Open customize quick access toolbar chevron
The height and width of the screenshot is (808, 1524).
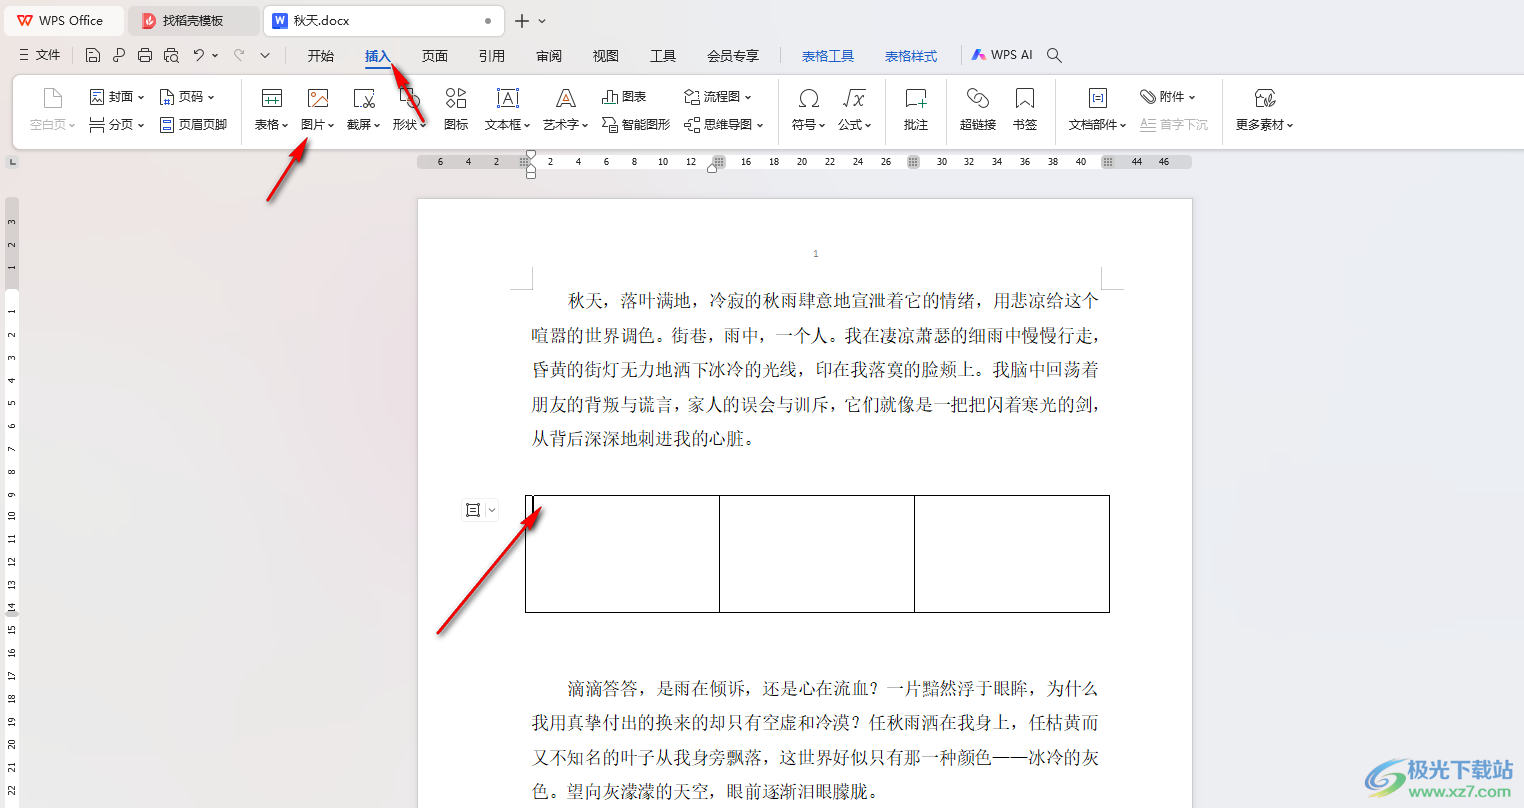click(x=265, y=55)
